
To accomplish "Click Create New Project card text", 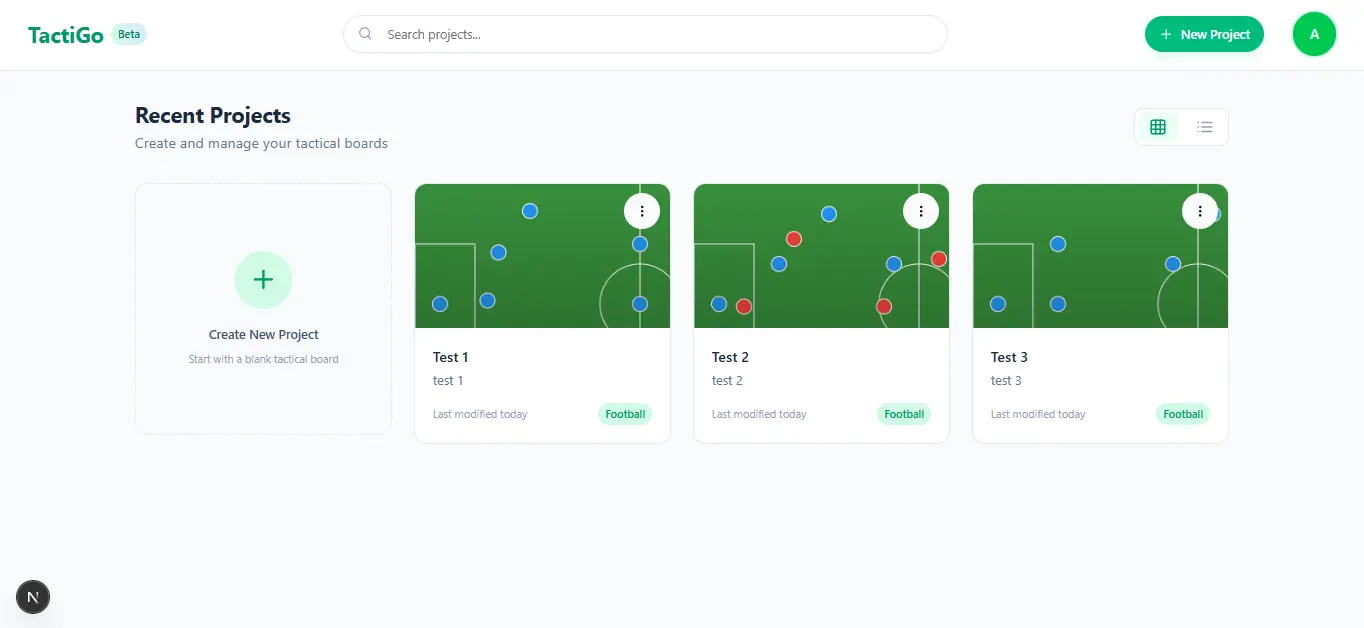I will [x=264, y=335].
